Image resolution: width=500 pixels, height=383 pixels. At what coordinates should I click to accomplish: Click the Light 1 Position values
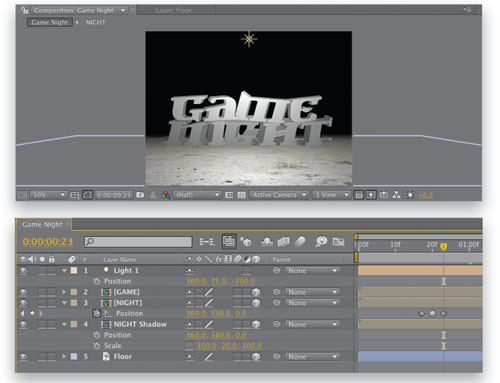point(220,281)
